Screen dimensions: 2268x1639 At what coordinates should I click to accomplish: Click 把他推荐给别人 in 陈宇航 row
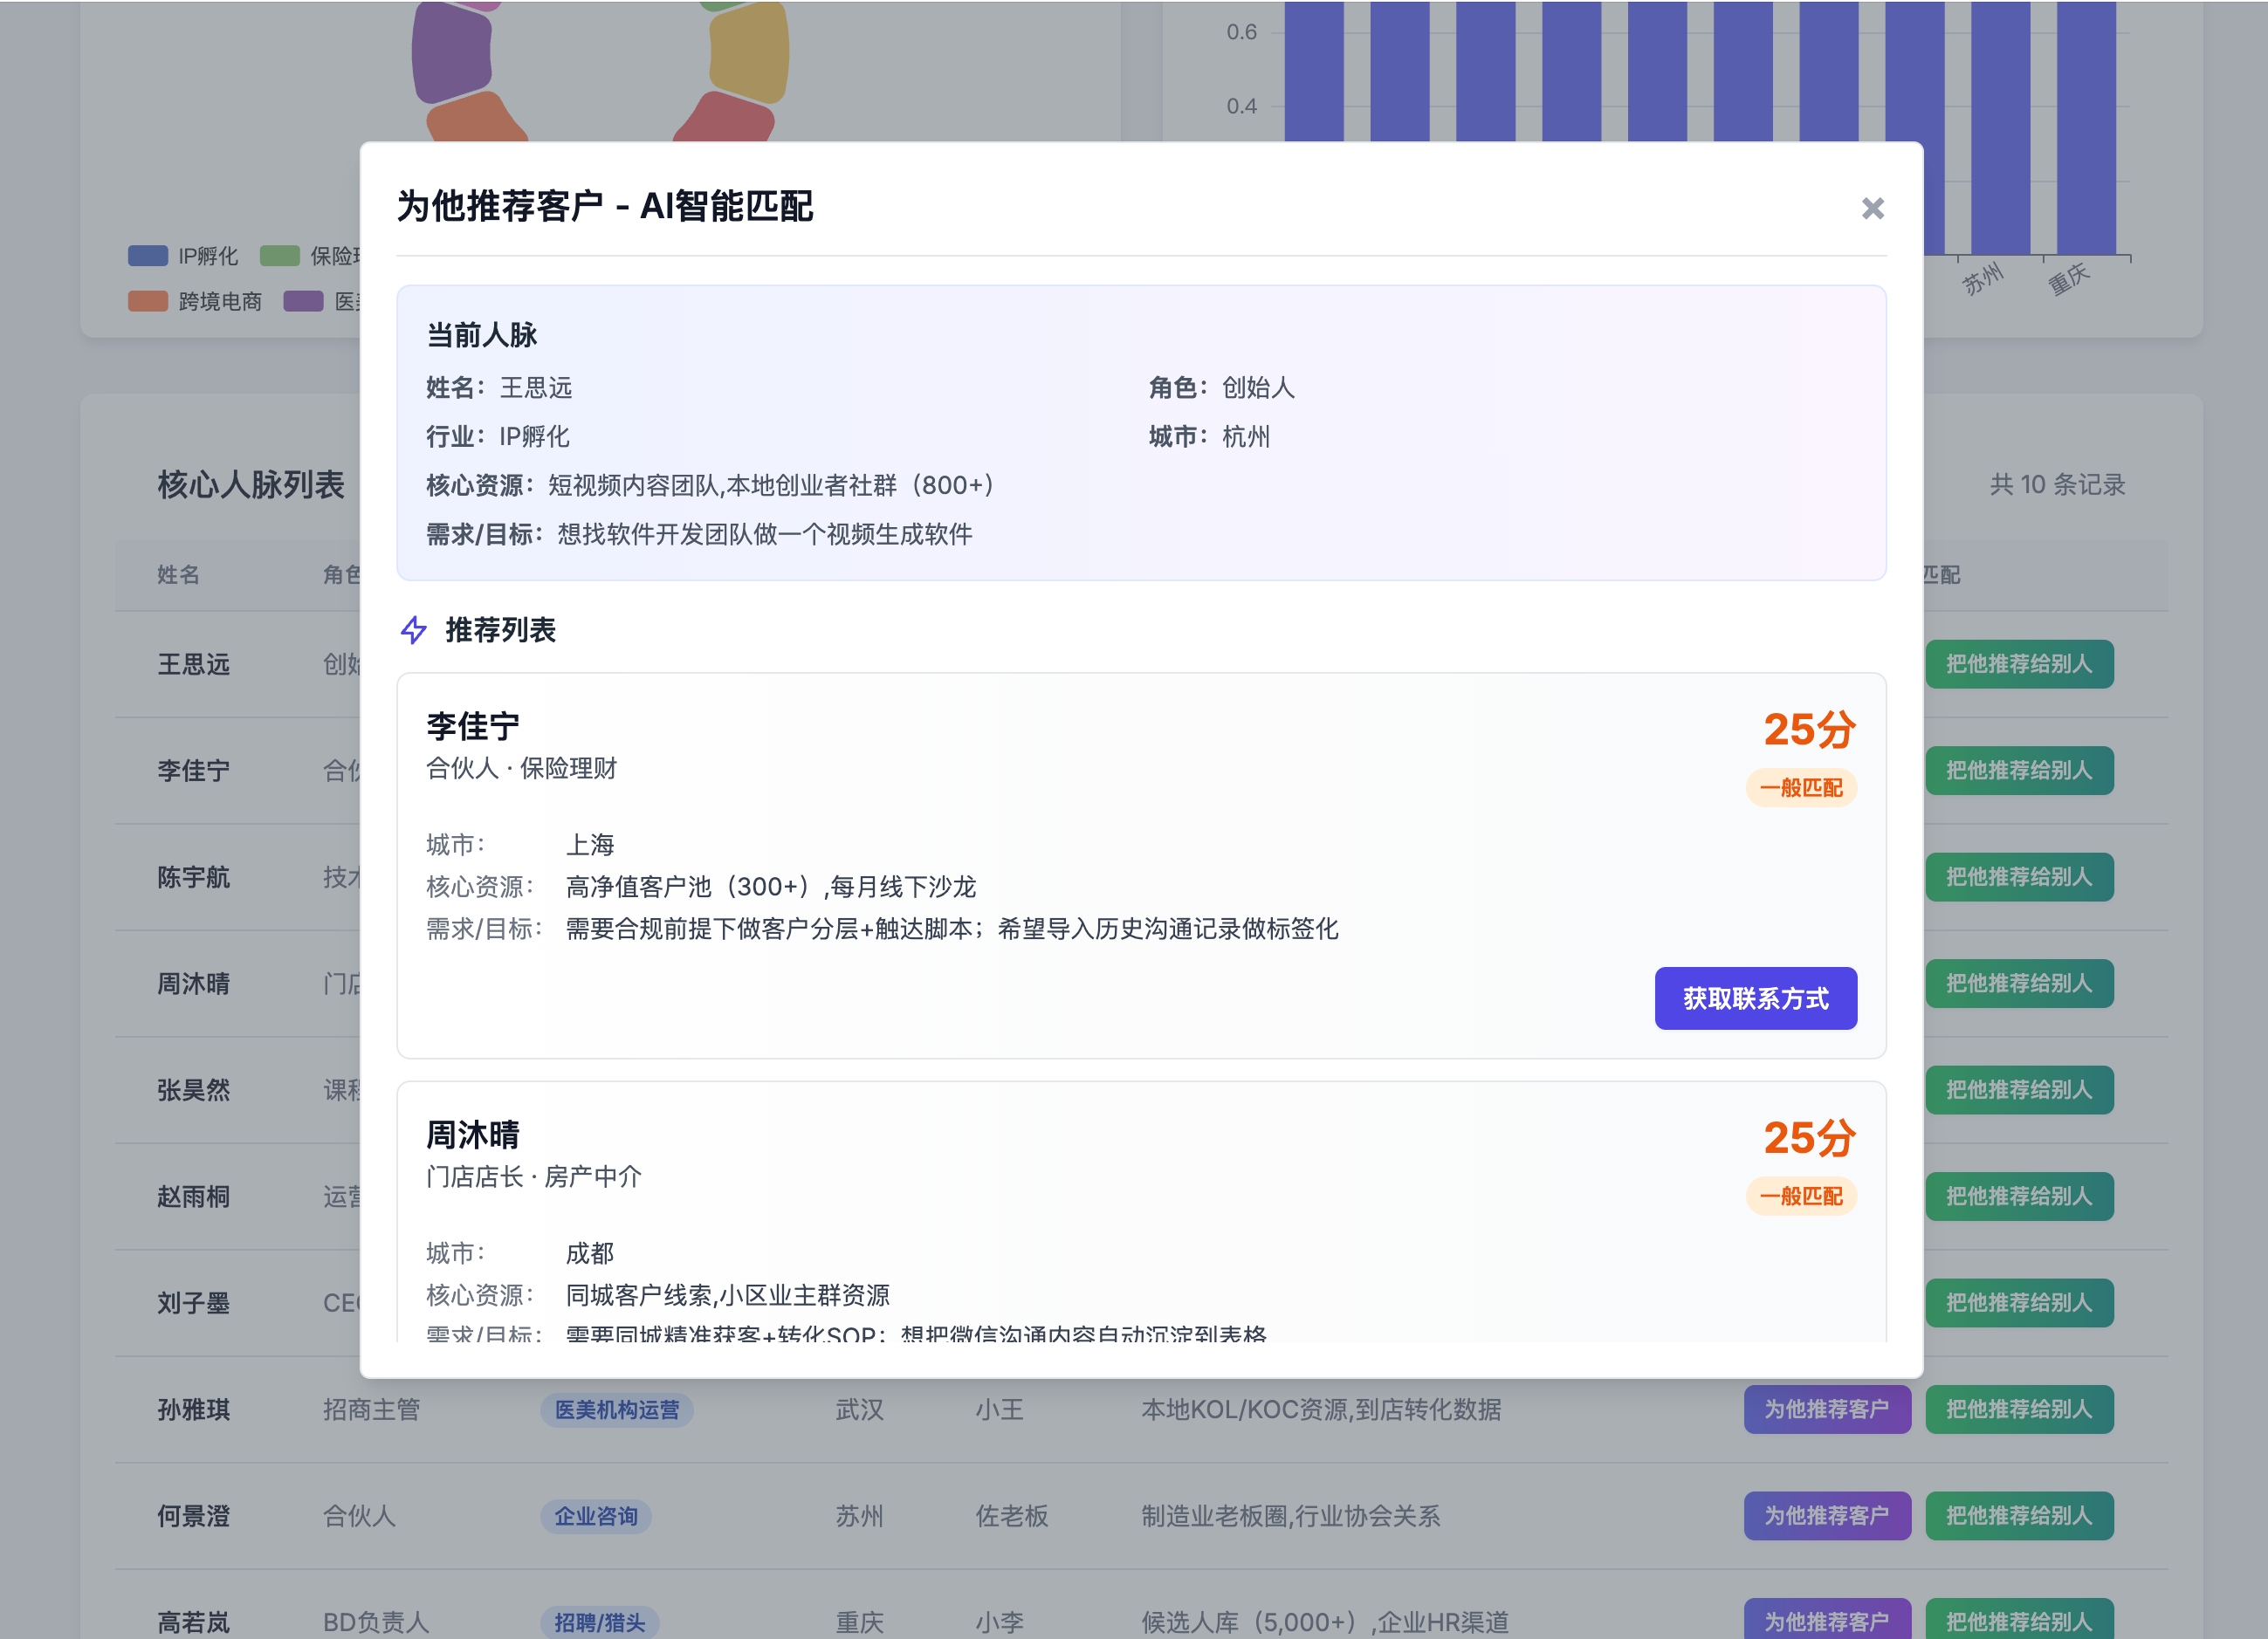pos(2018,877)
